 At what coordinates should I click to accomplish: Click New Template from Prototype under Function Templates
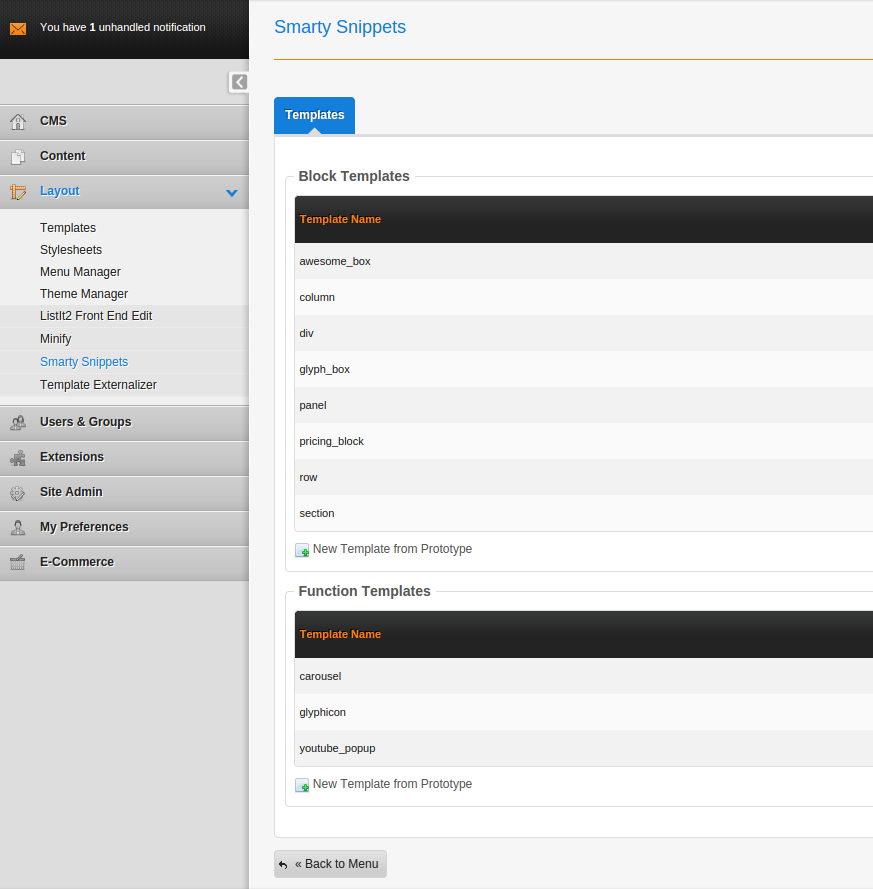392,784
